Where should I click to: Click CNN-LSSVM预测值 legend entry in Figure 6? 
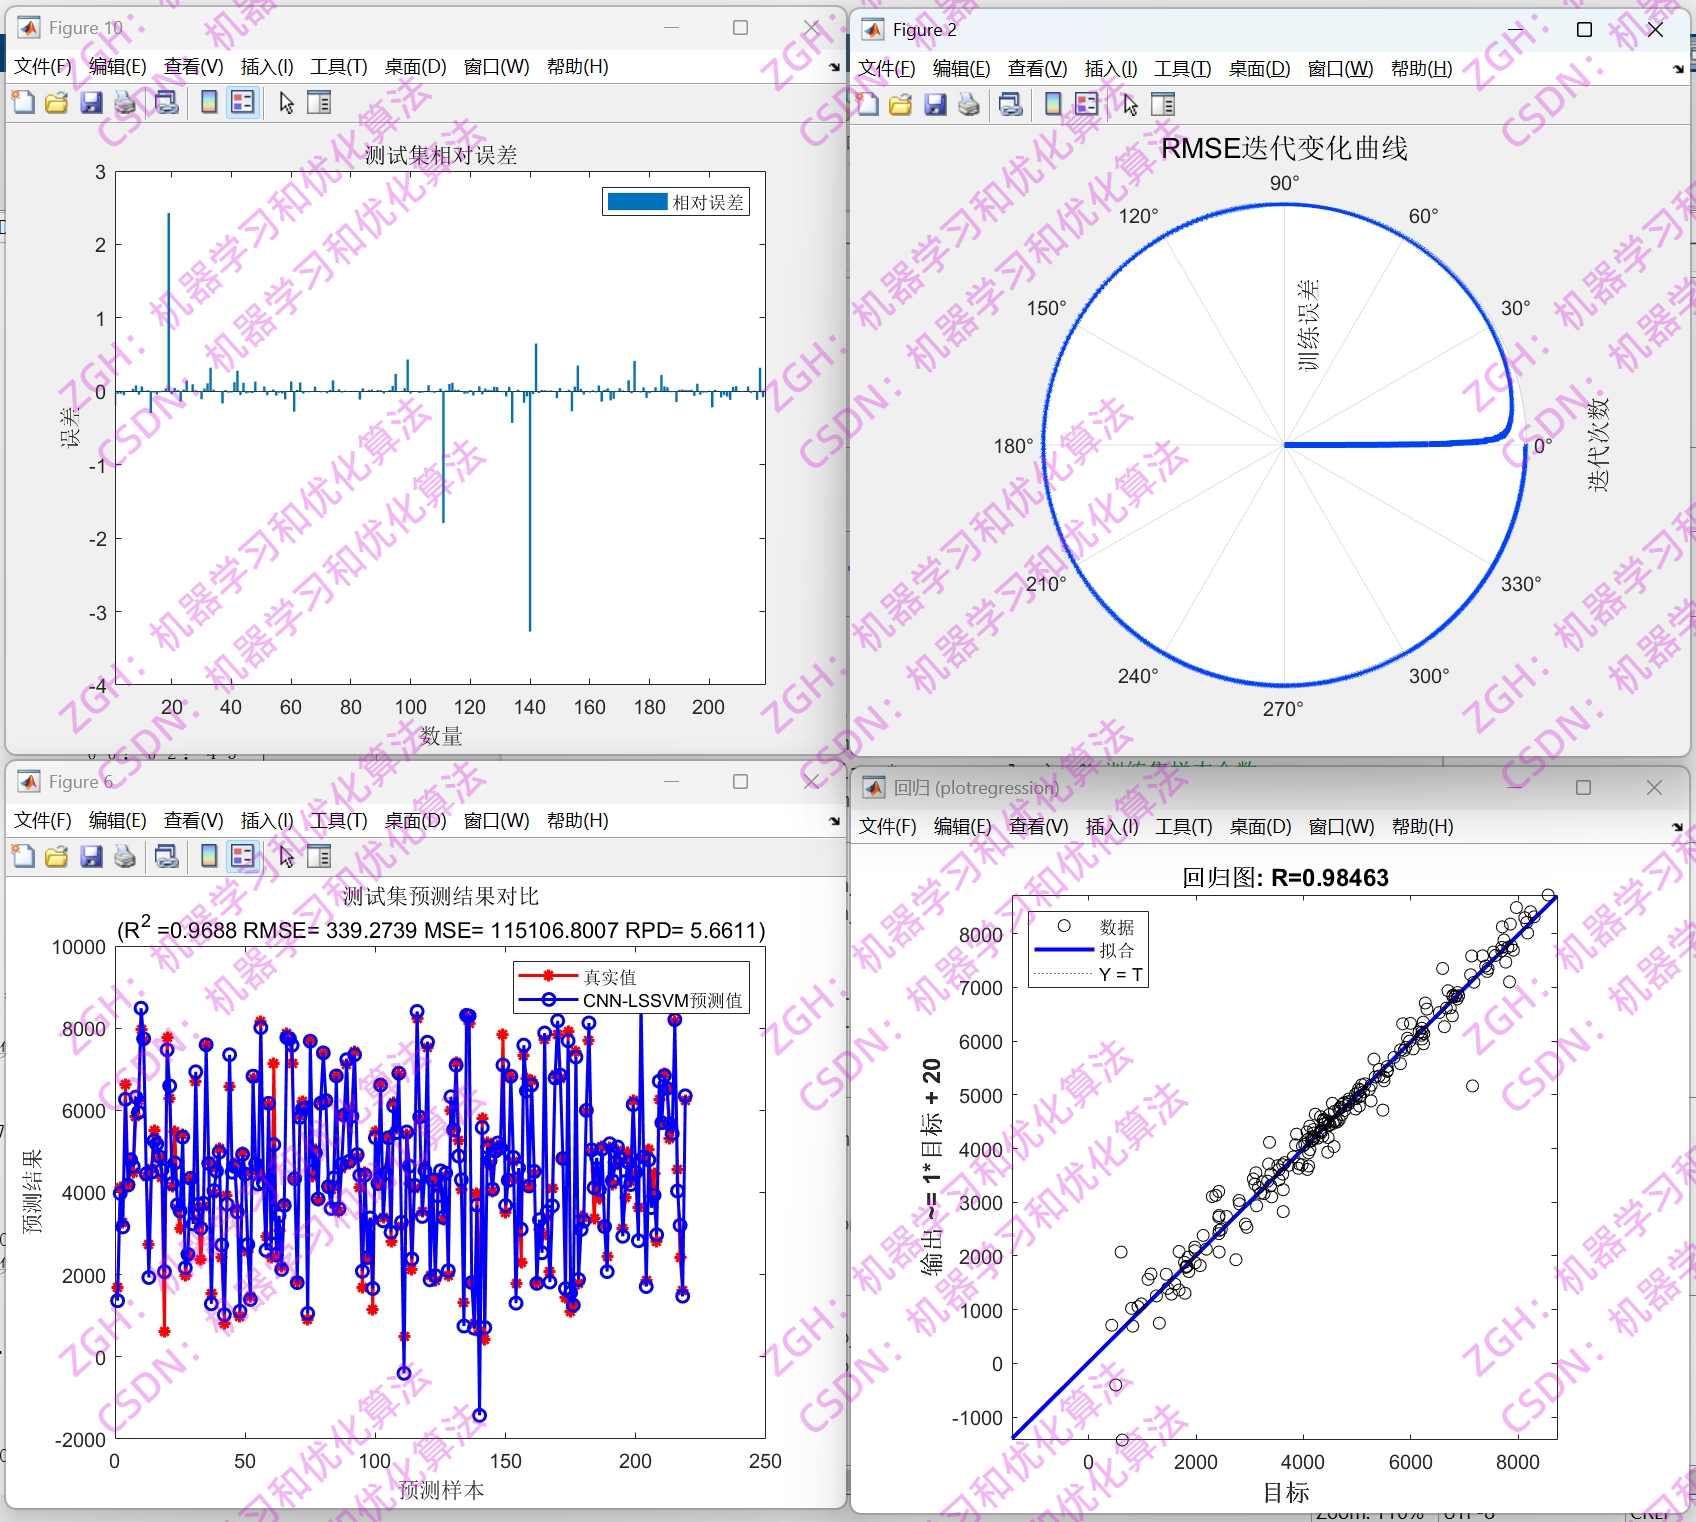(x=663, y=1000)
